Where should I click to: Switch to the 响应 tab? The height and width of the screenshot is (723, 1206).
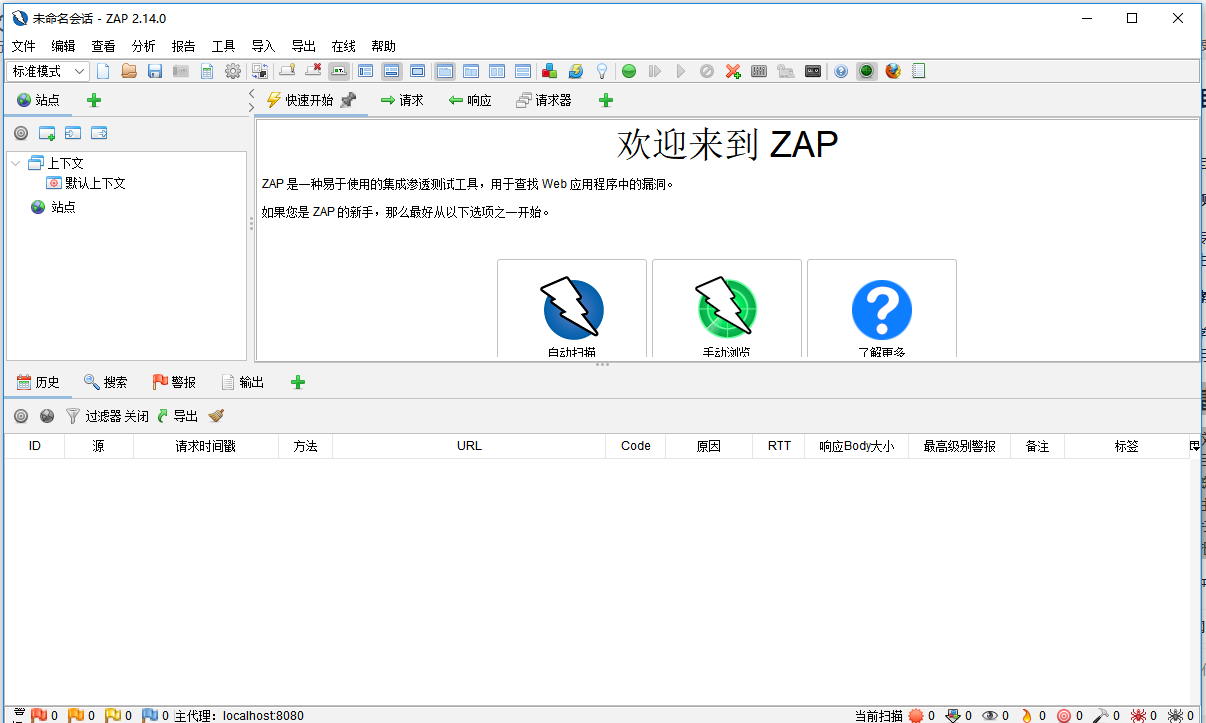pyautogui.click(x=469, y=100)
